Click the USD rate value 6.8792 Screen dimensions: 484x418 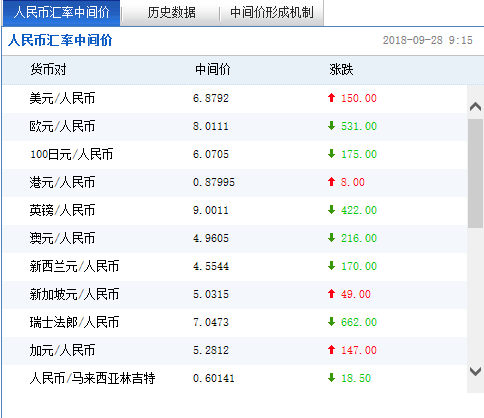click(211, 98)
